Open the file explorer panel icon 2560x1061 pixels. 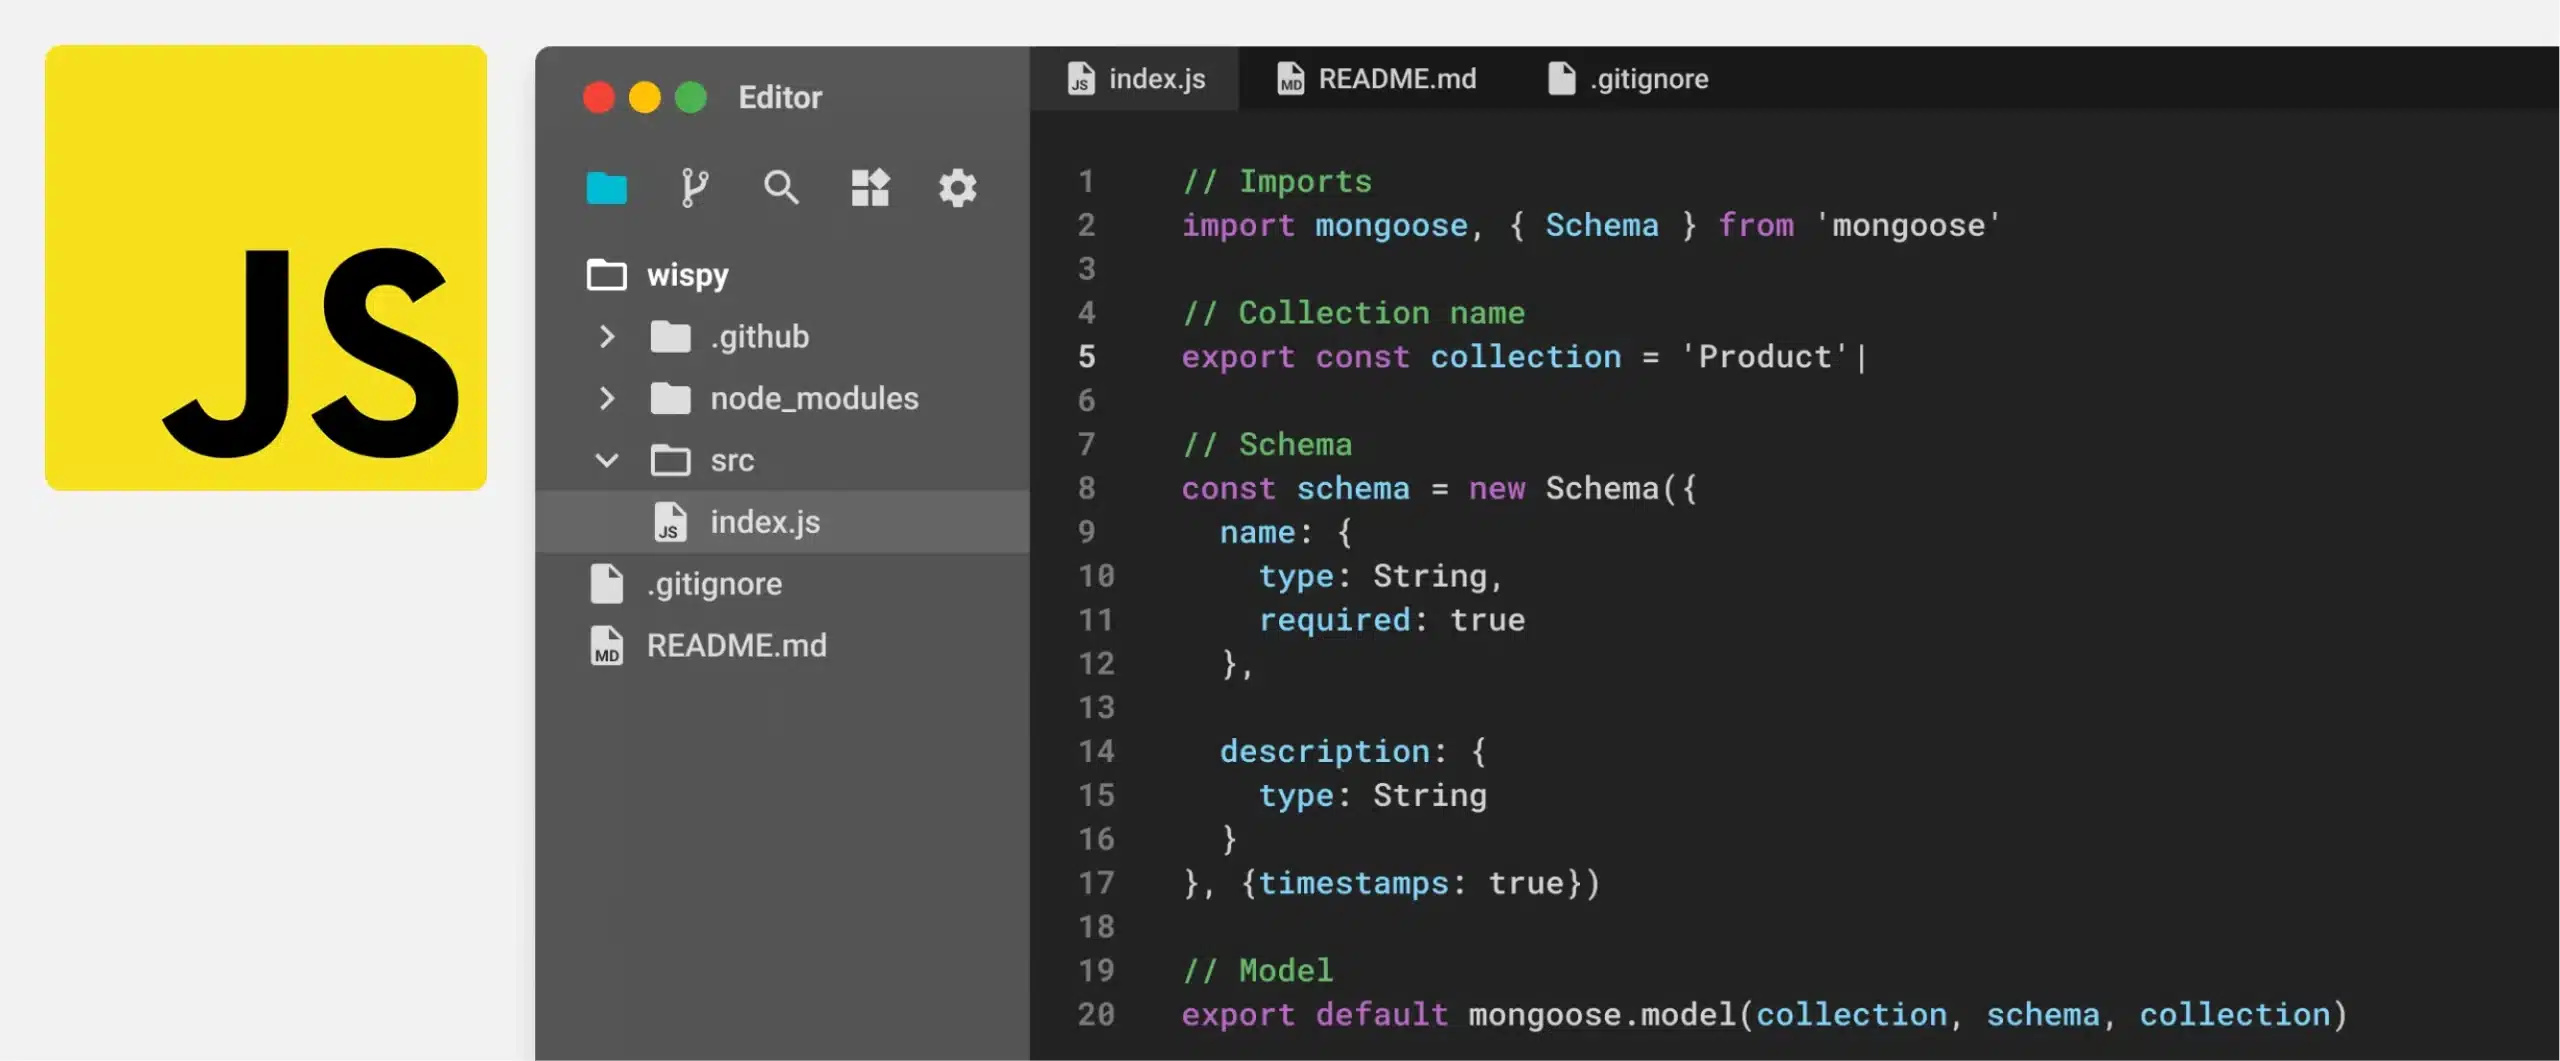606,188
